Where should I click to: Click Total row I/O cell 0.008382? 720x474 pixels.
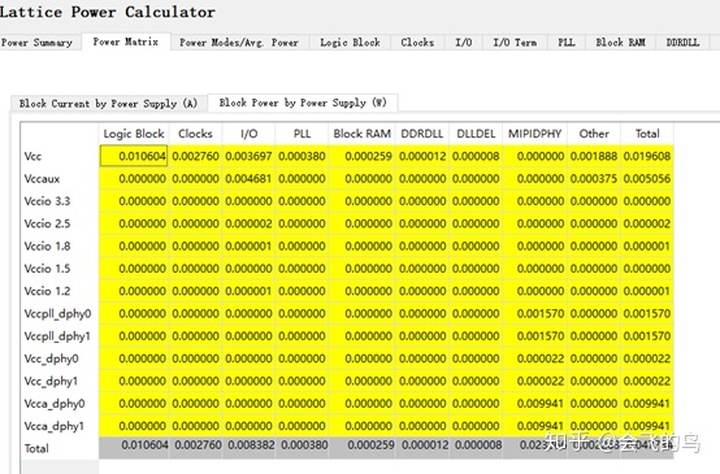(x=249, y=448)
